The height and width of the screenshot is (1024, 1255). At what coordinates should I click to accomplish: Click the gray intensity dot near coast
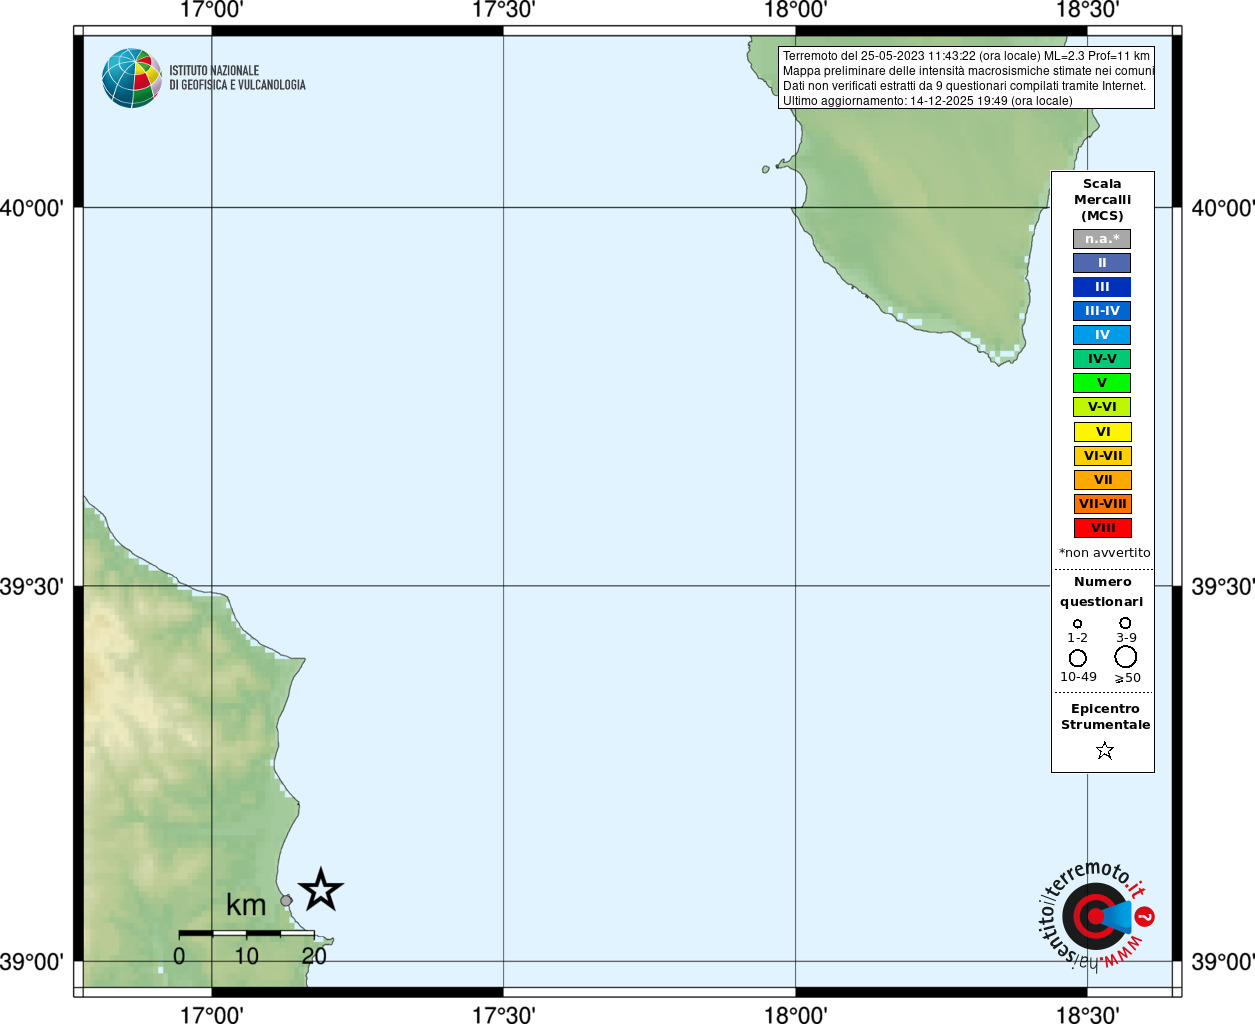286,901
